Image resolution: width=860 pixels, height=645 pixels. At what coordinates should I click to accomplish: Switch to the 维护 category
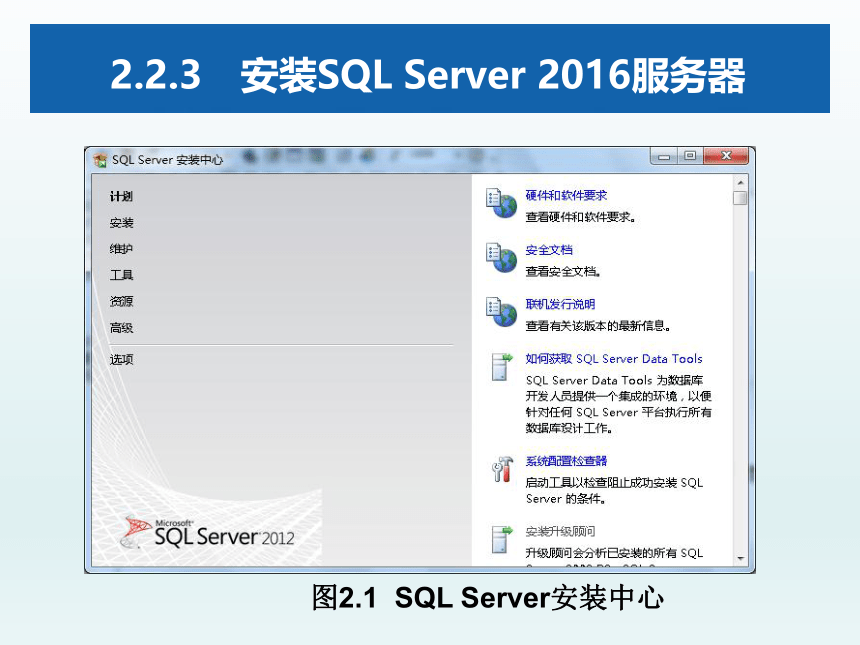(x=121, y=249)
